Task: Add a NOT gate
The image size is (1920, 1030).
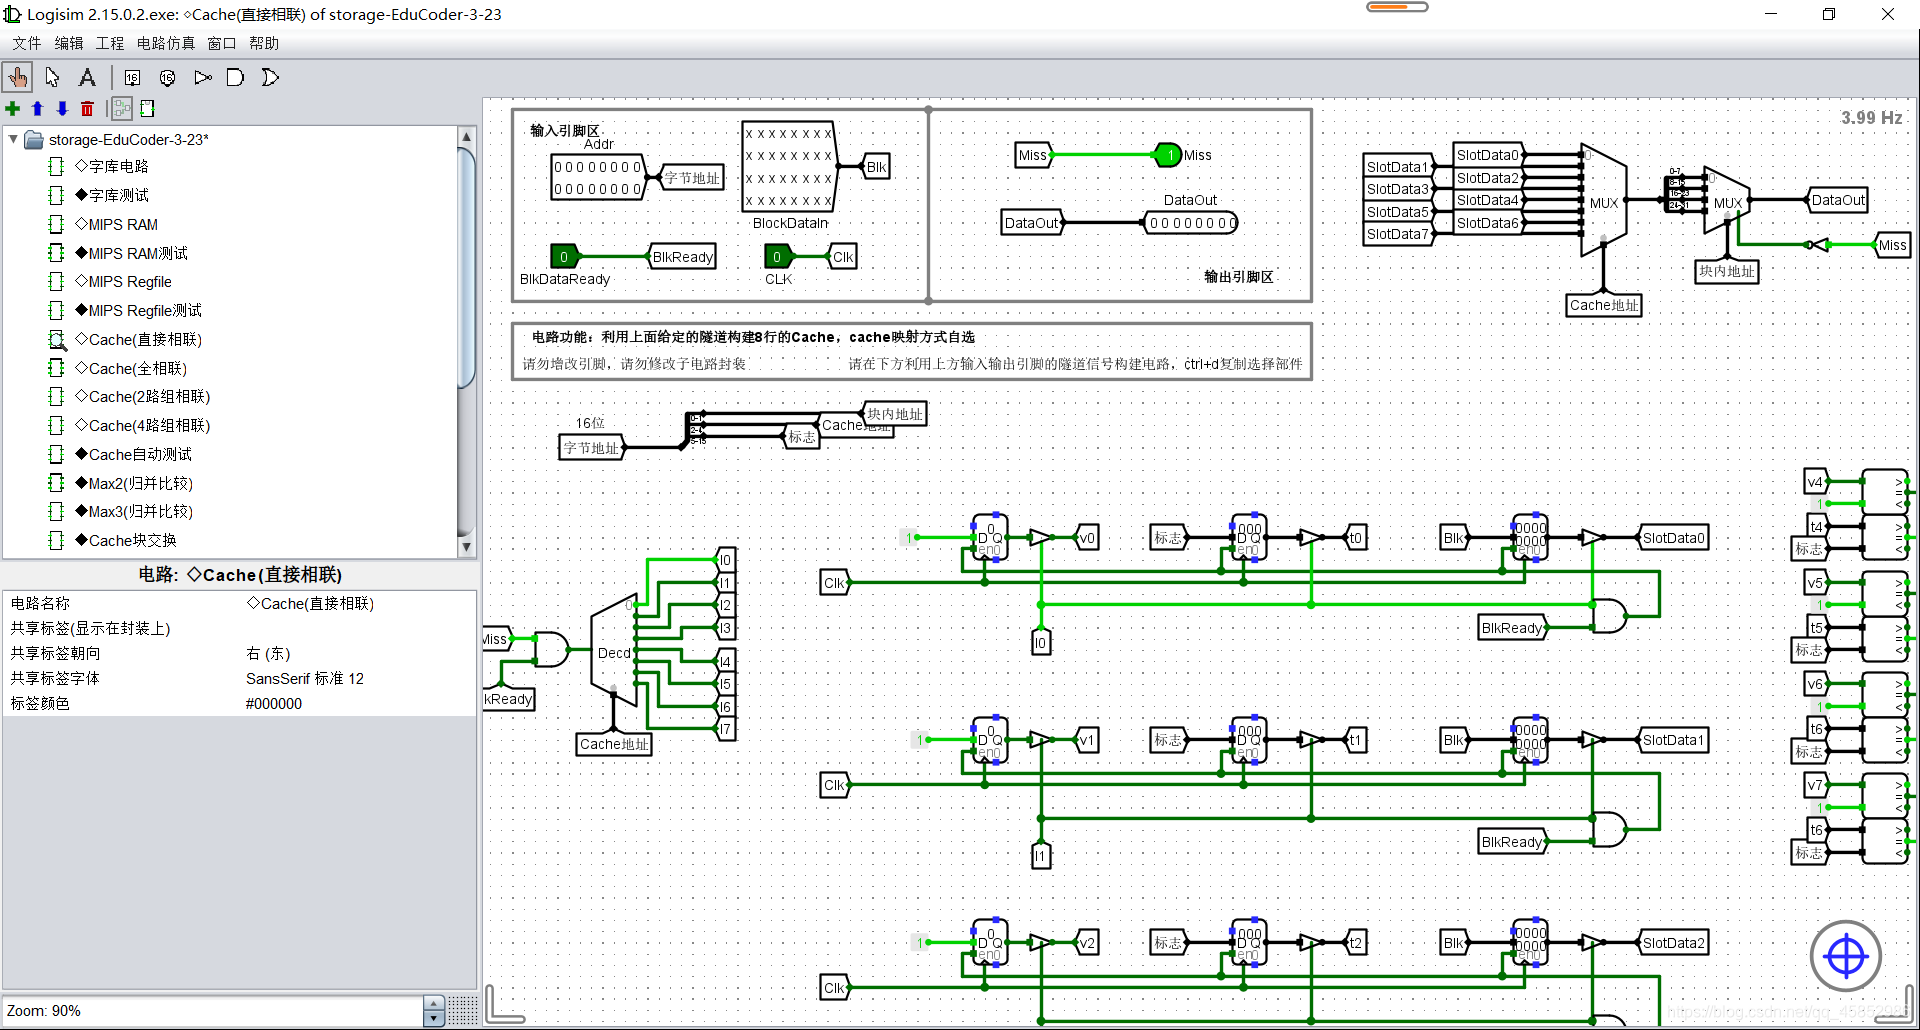Action: point(202,77)
